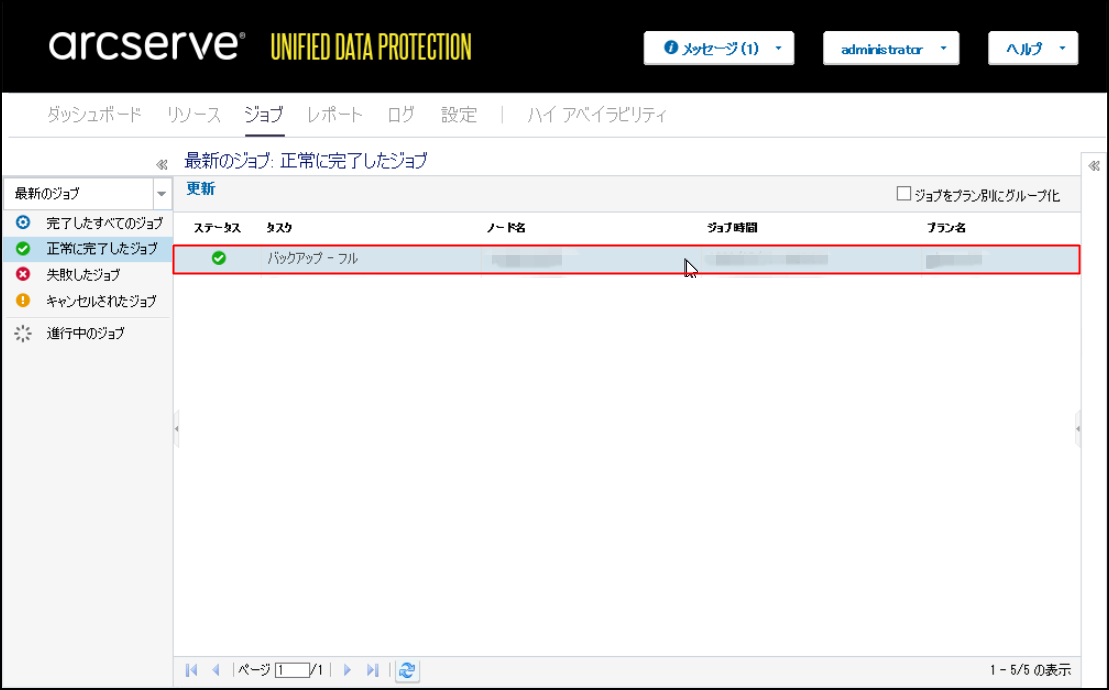
Task: Select the バックアップ - フル job row
Action: tap(627, 259)
